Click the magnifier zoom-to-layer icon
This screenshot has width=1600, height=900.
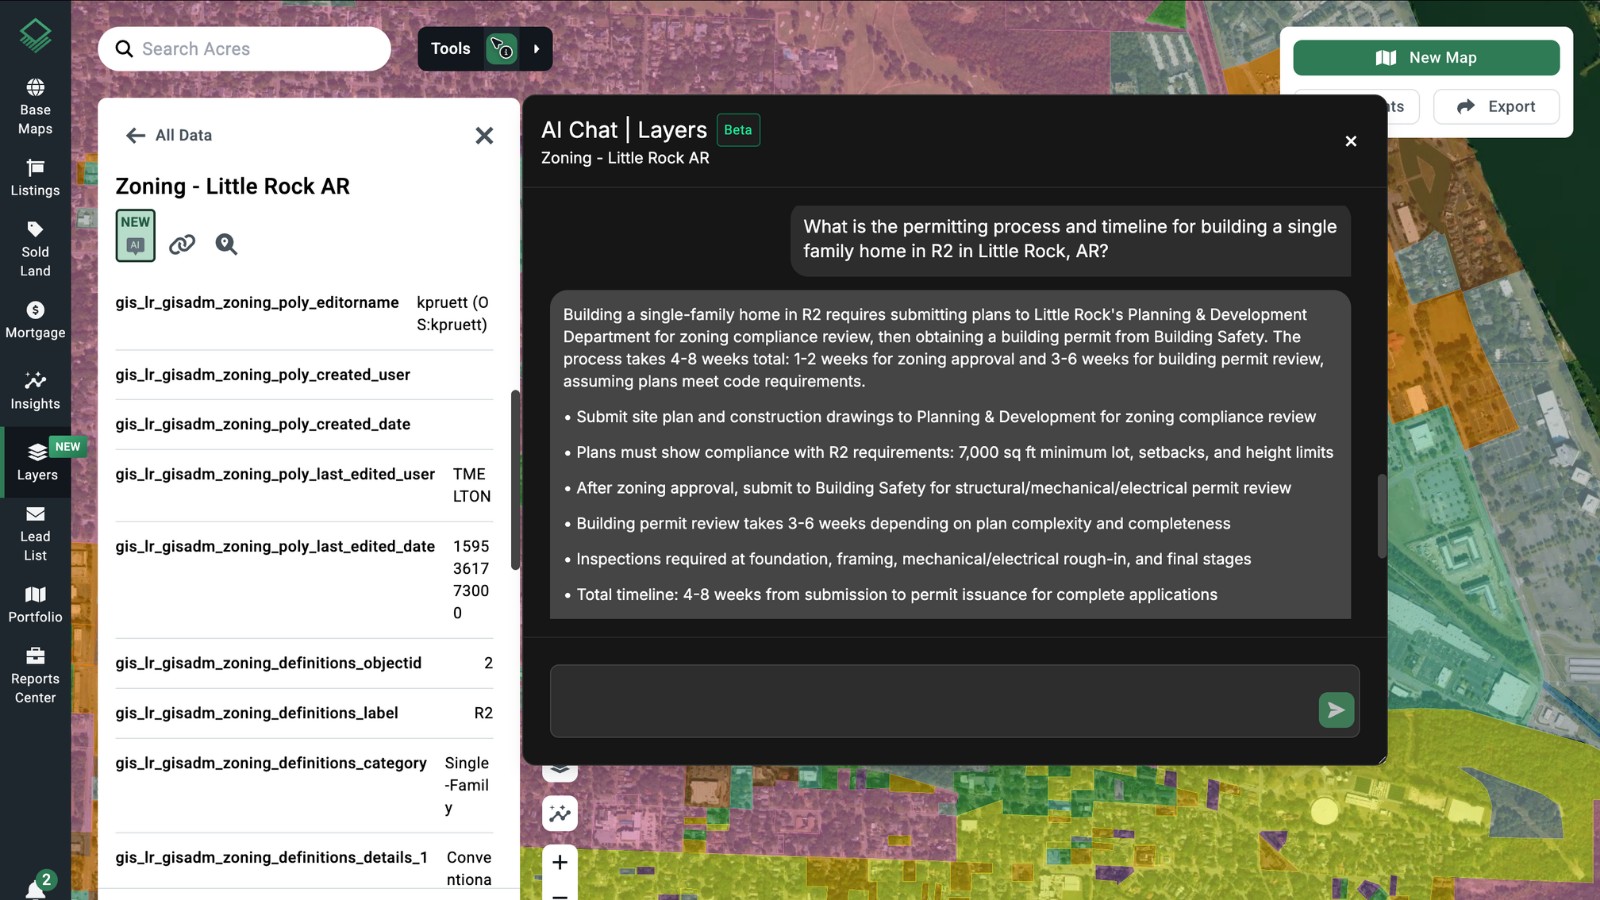[226, 244]
